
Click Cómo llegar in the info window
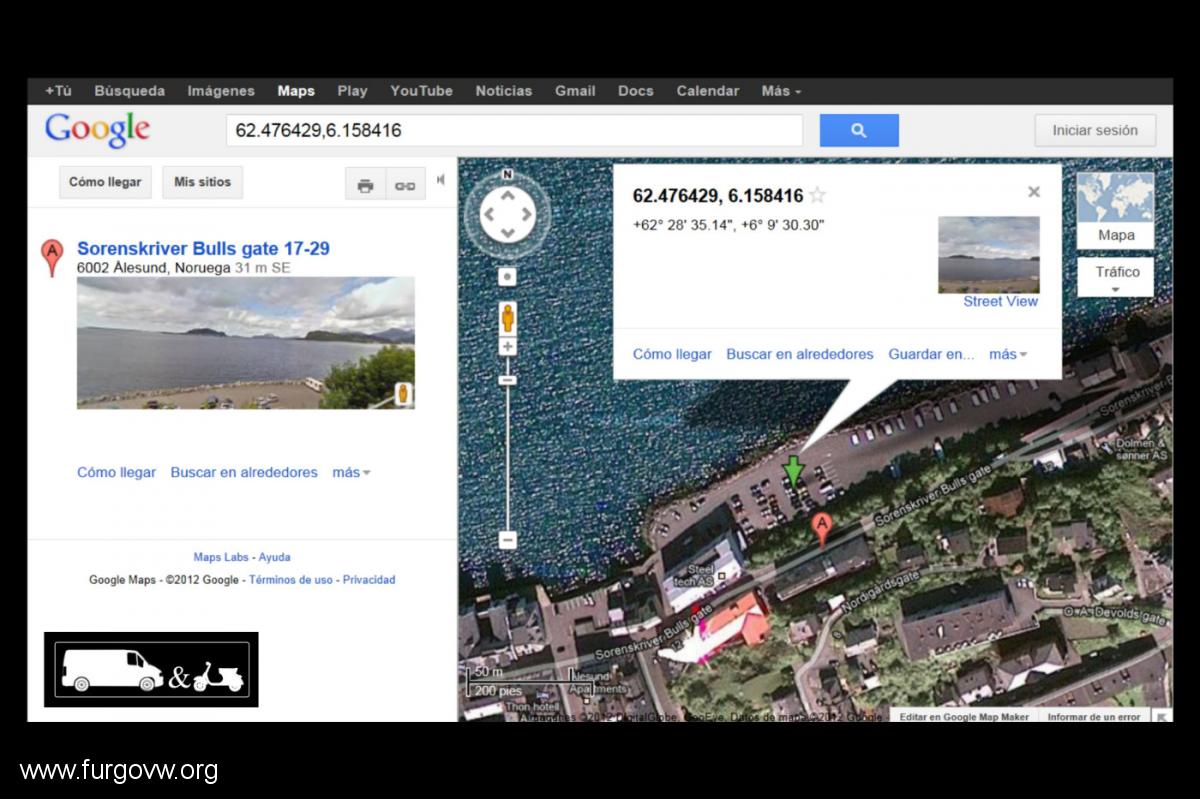(x=672, y=354)
